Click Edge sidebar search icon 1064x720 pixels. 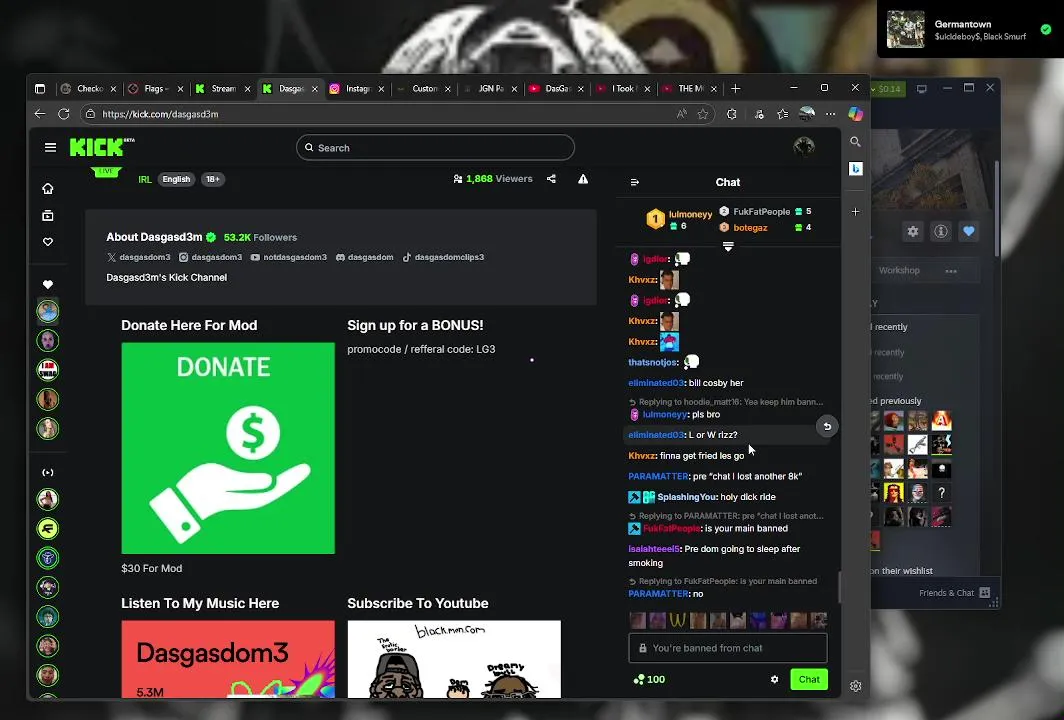point(855,142)
